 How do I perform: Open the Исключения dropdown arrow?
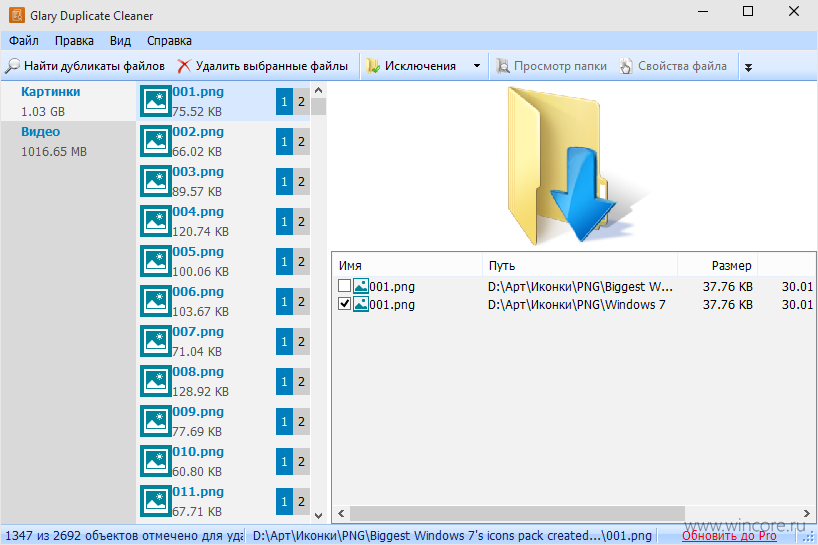[477, 66]
